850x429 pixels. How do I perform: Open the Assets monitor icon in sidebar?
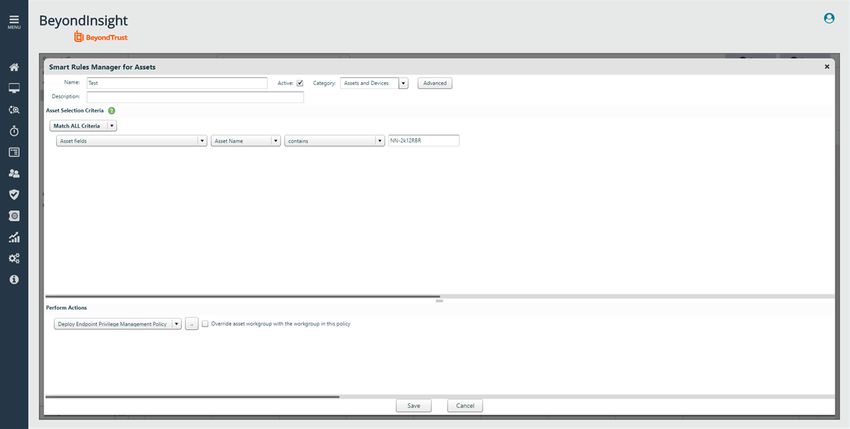(x=14, y=88)
